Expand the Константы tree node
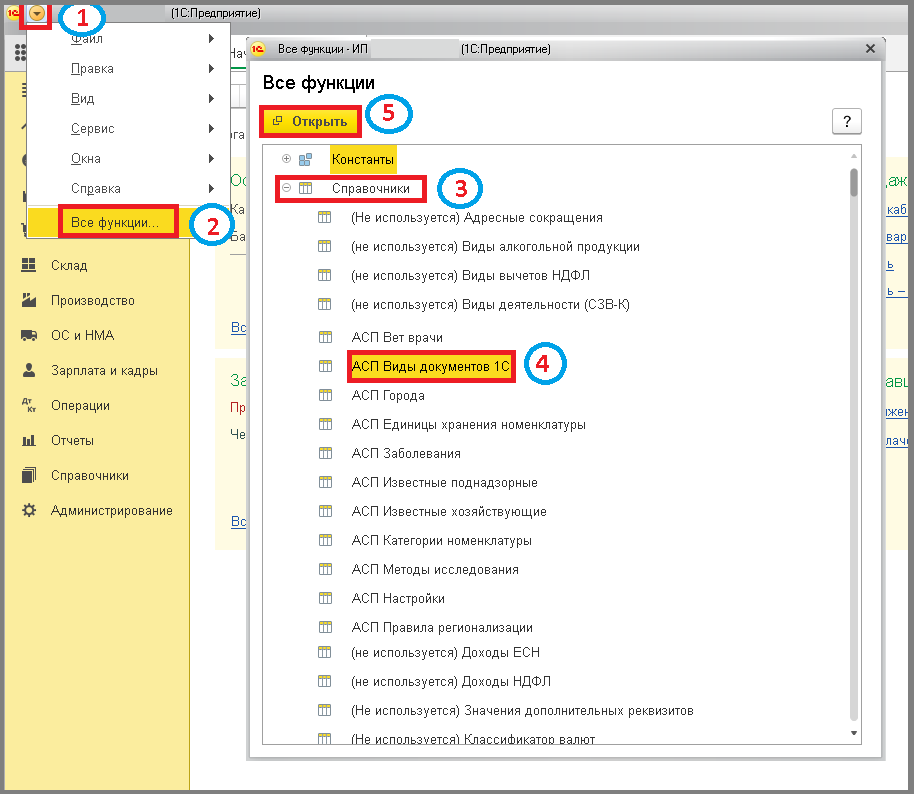914x794 pixels. click(286, 159)
